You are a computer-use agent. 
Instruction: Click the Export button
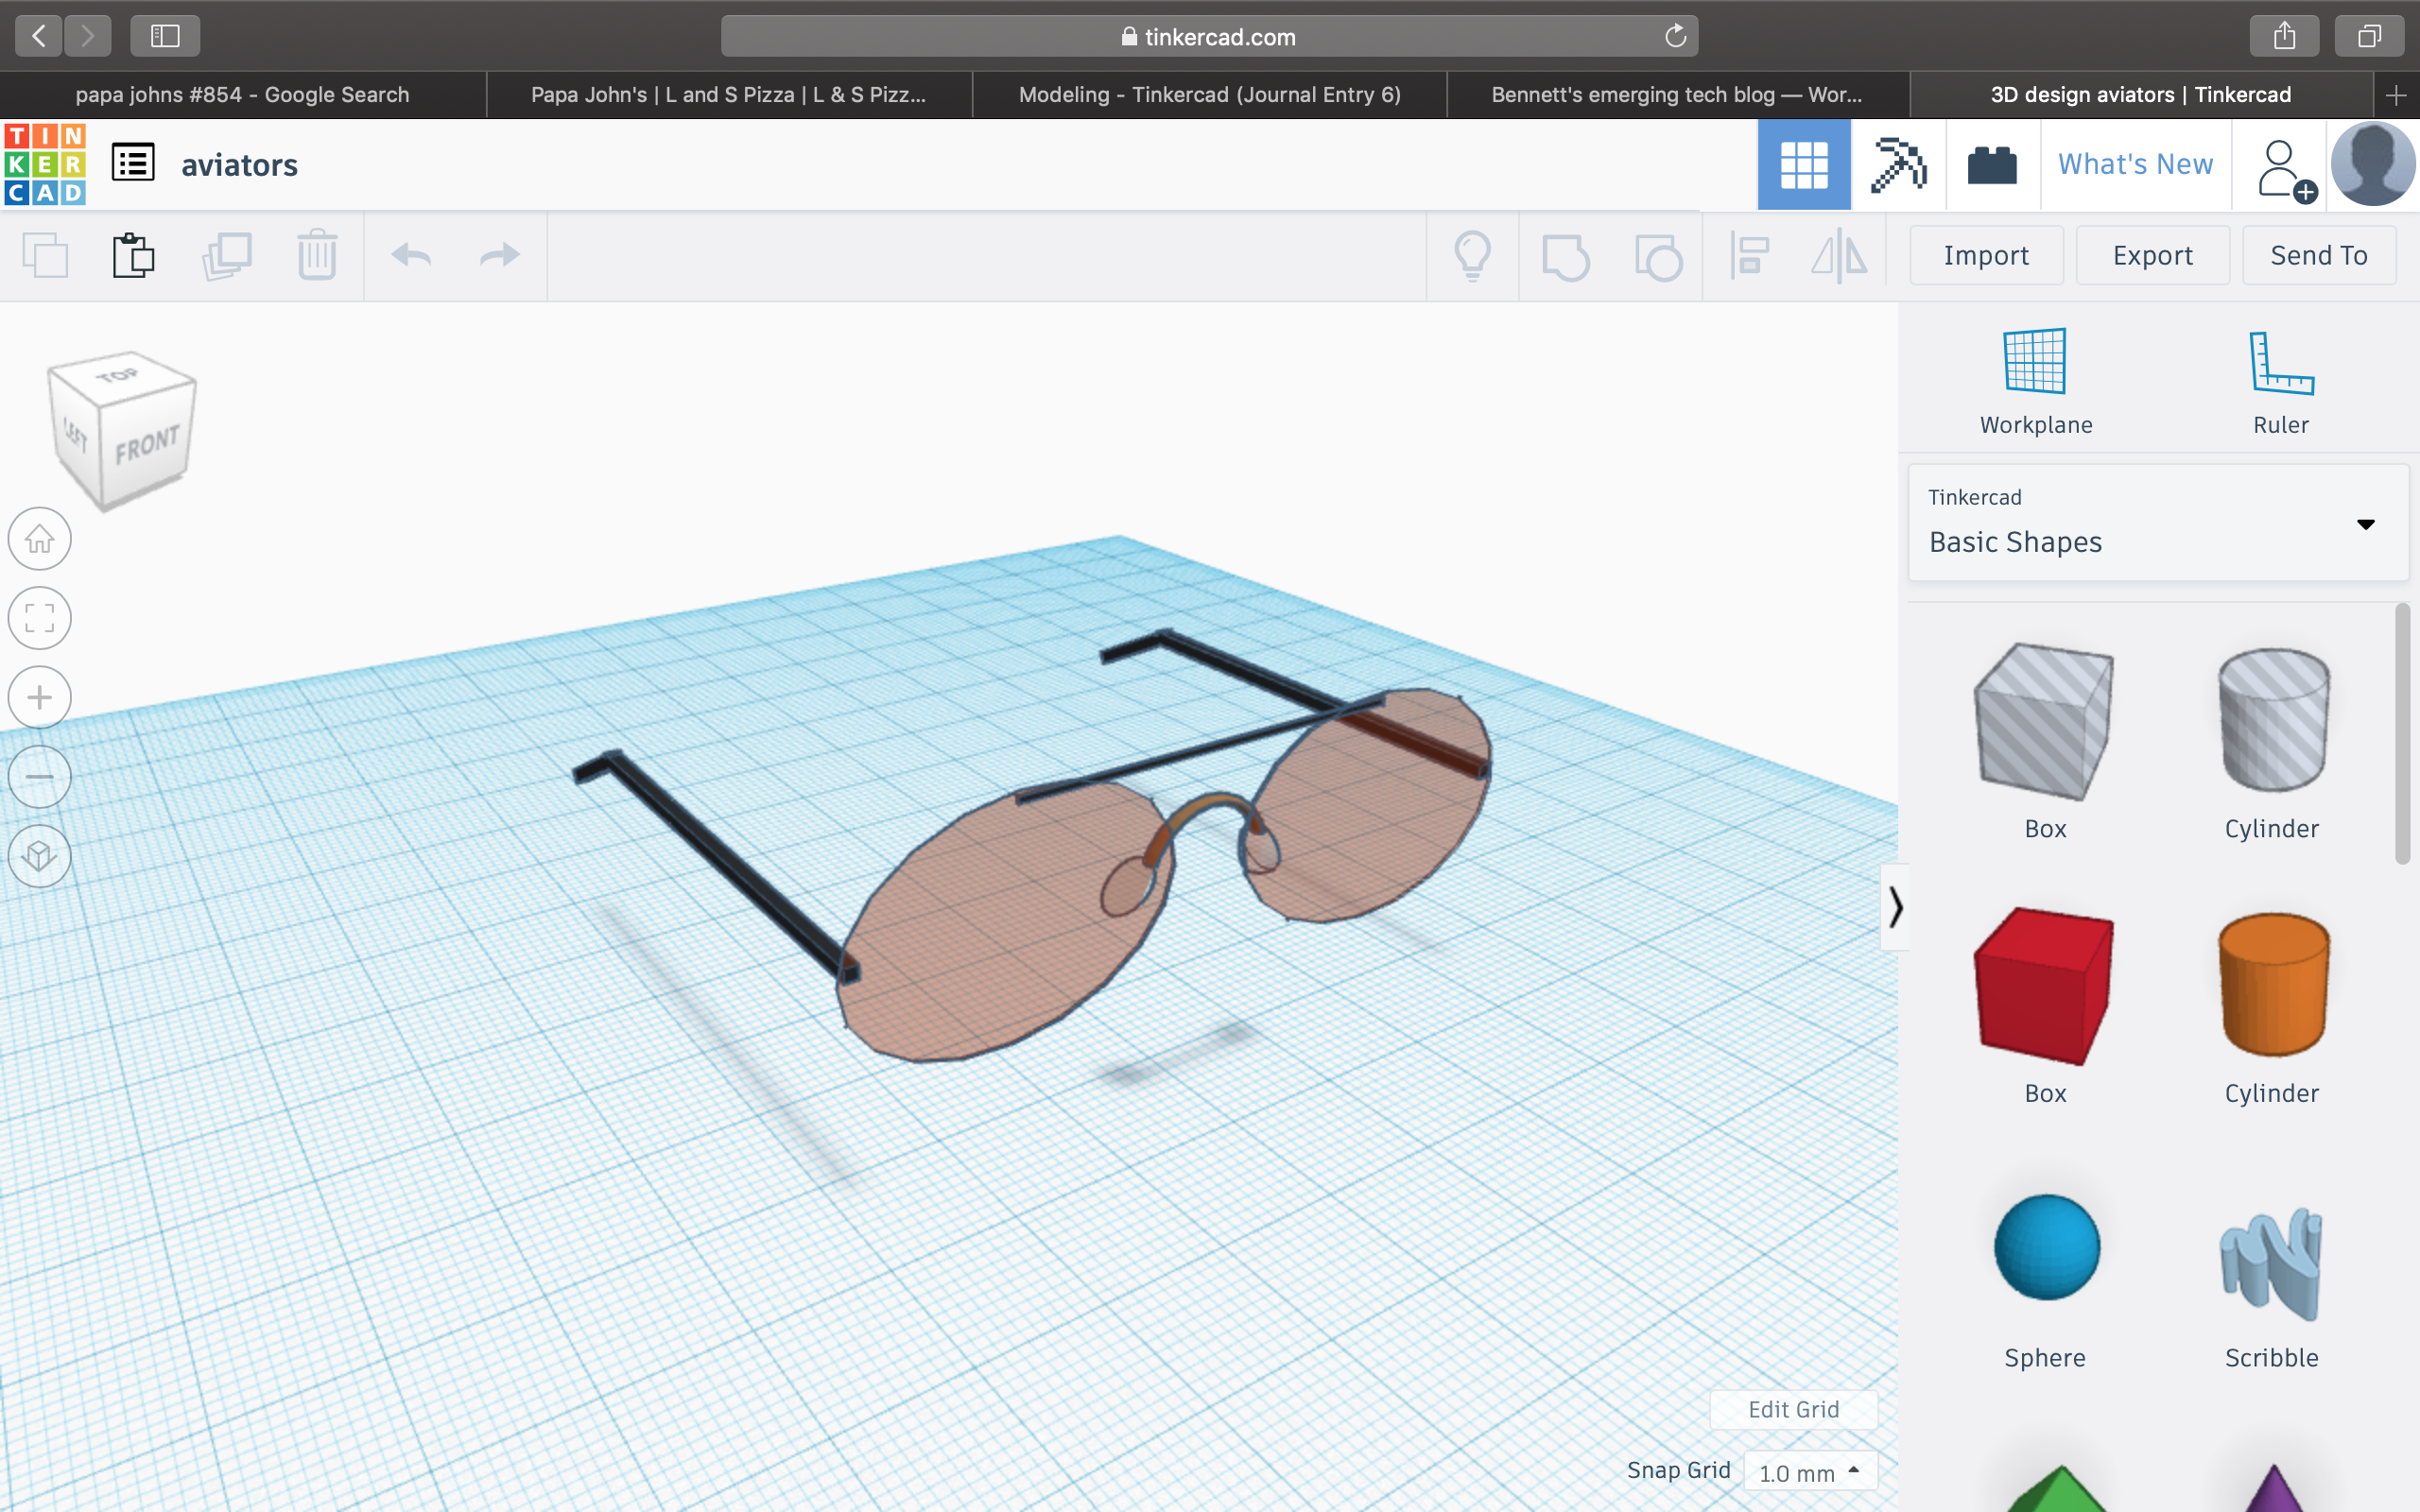(2152, 256)
